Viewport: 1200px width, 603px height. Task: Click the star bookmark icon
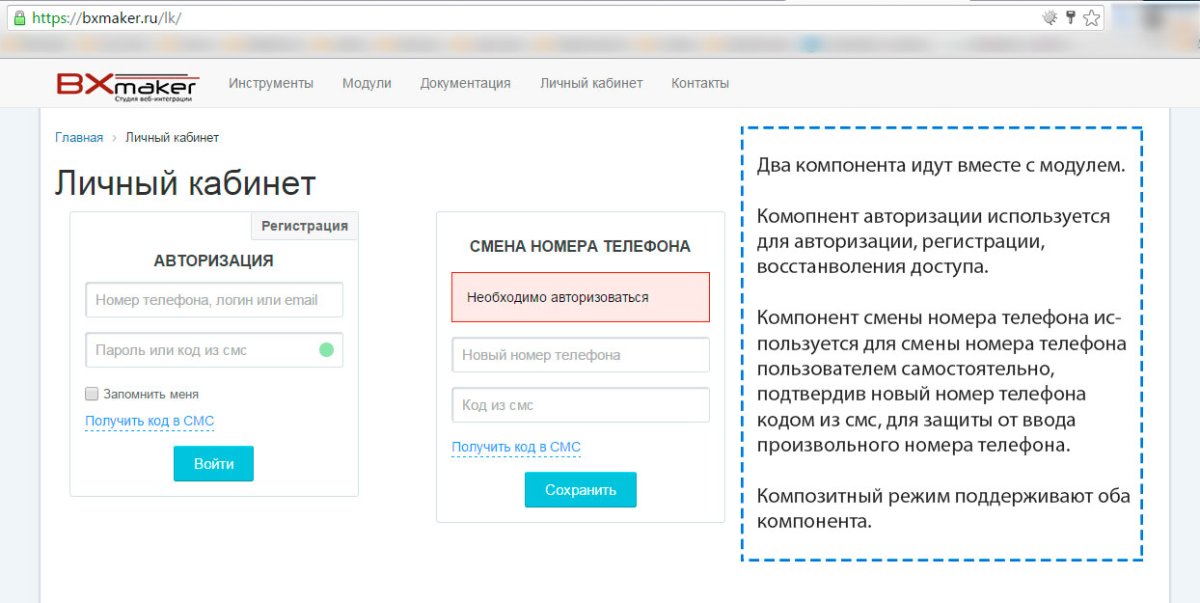tap(1092, 17)
